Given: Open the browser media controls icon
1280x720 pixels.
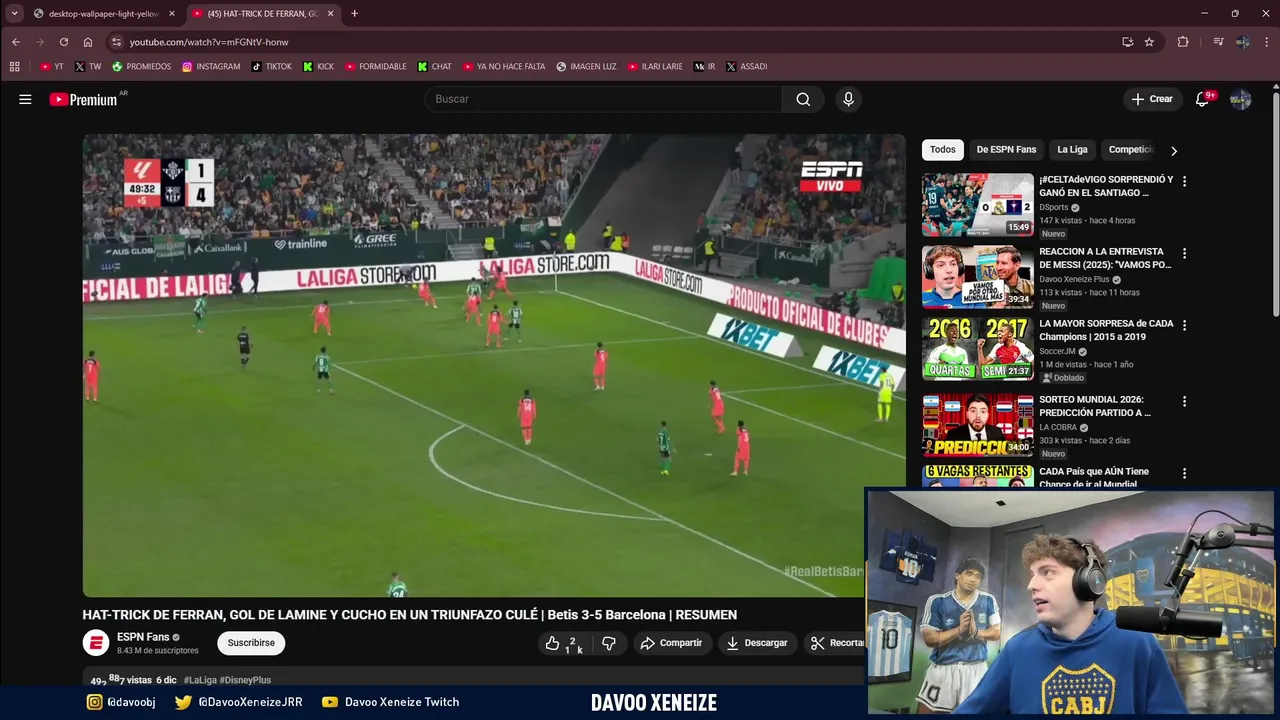Looking at the screenshot, I should [1218, 42].
